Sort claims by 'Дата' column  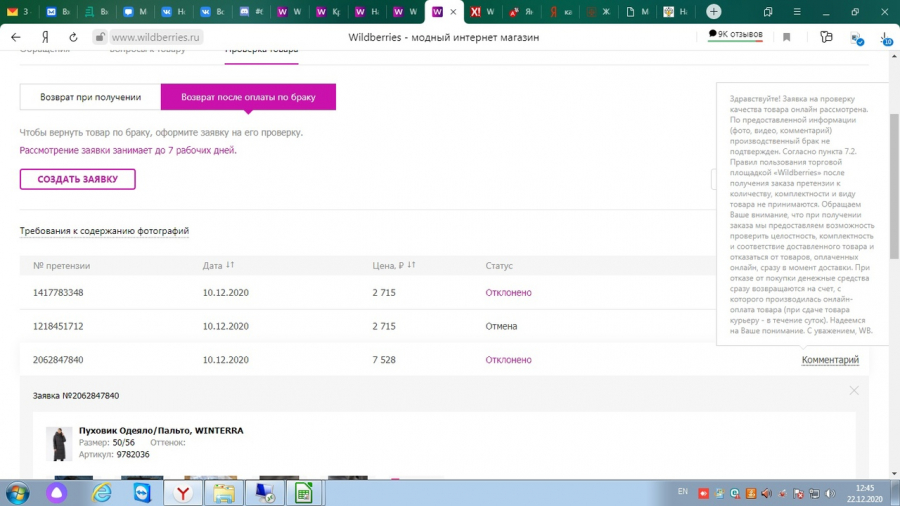pos(218,266)
